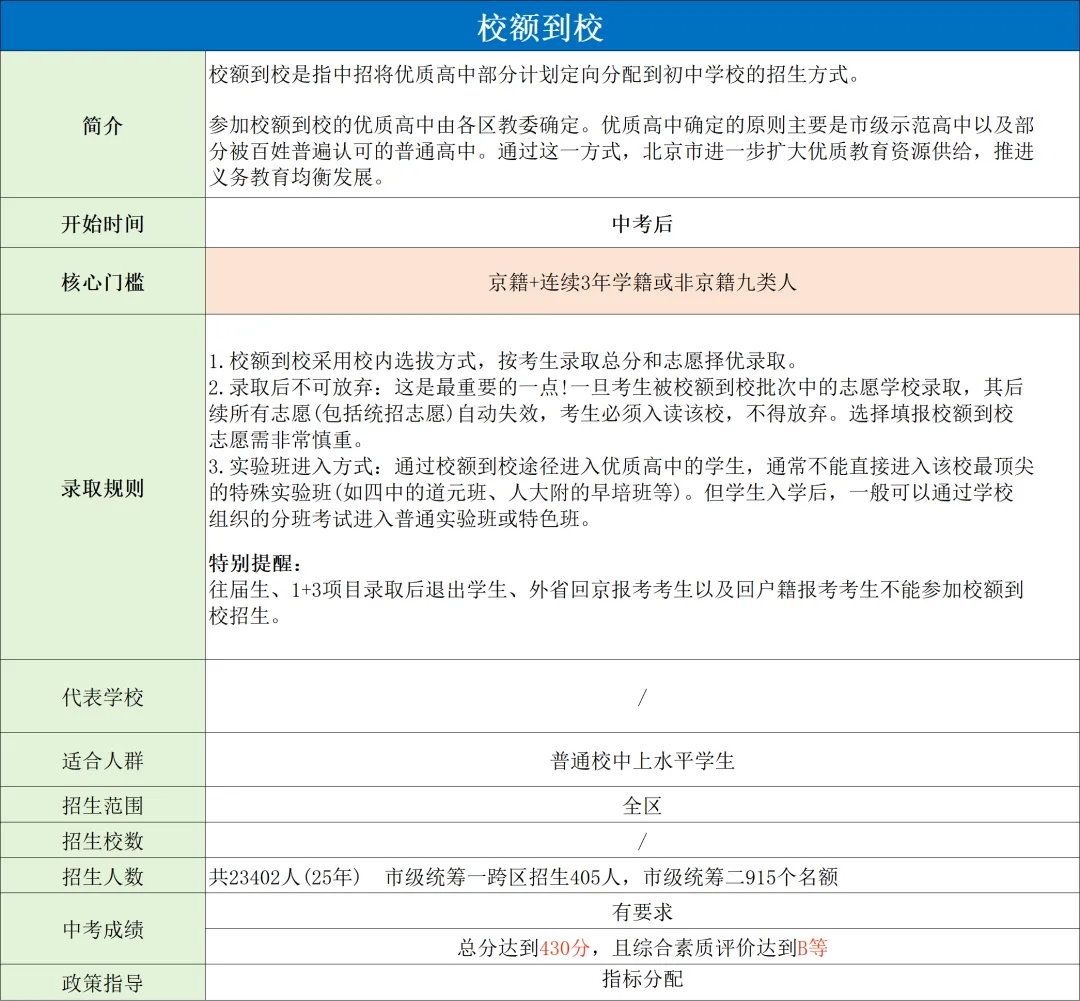Click the 代表学校 row label
1080x1001 pixels.
coord(103,698)
